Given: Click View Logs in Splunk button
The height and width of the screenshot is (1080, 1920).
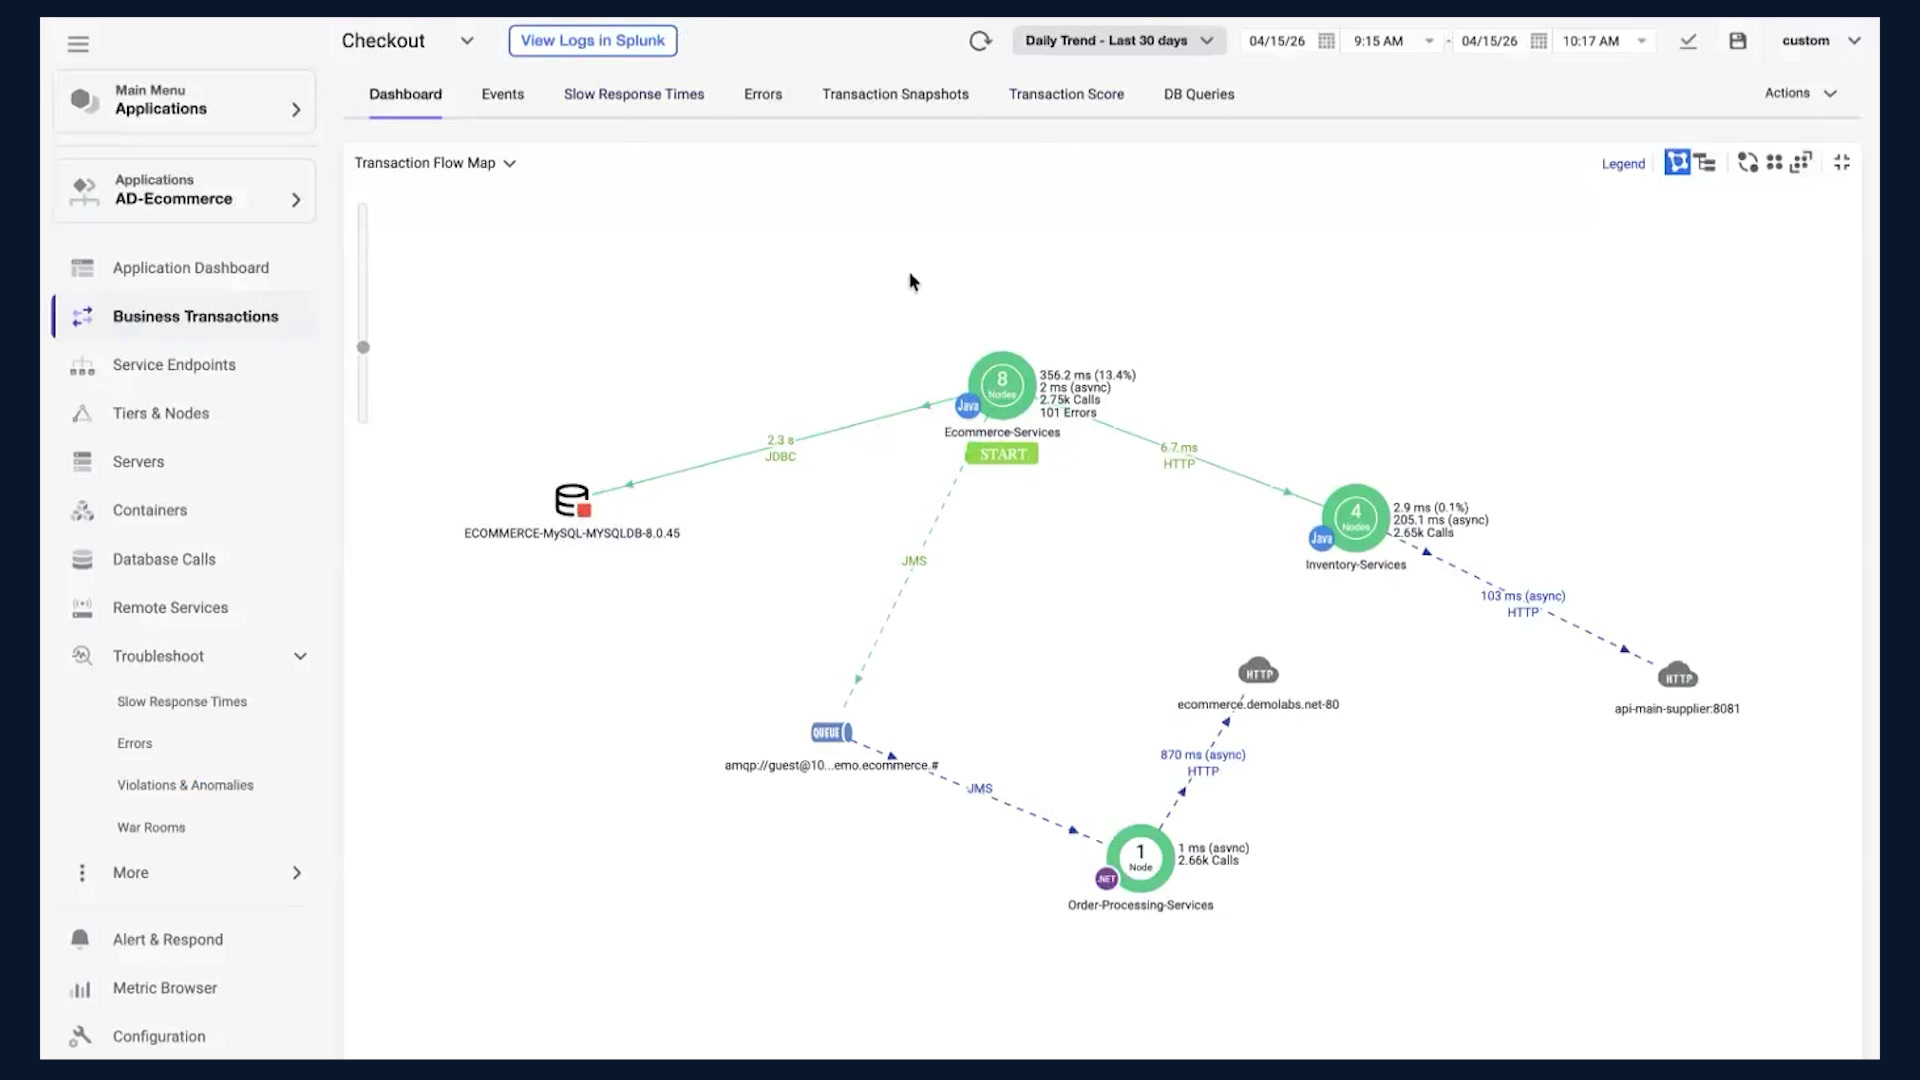Looking at the screenshot, I should click(x=593, y=41).
